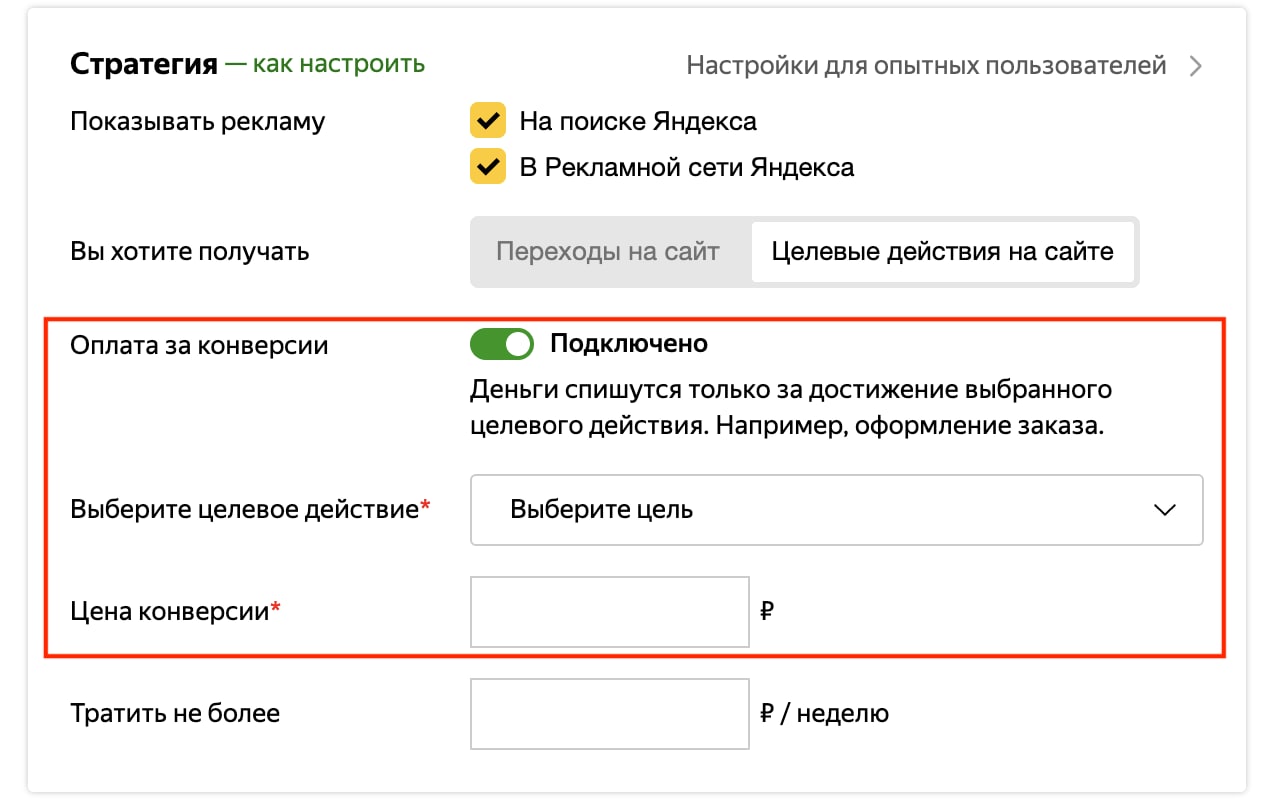Click the 'Подключено' status label
This screenshot has width=1270, height=810.
629,344
